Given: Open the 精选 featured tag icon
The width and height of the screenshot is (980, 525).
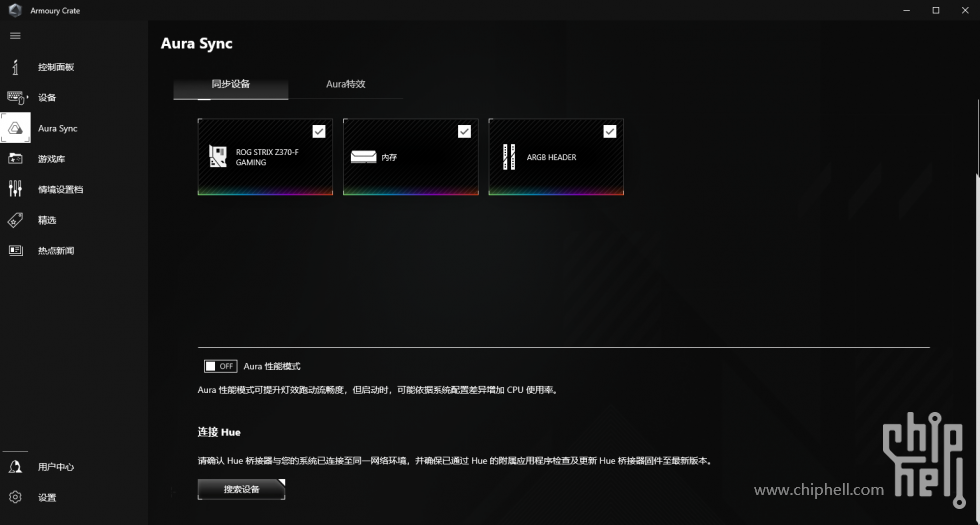Looking at the screenshot, I should (16, 220).
